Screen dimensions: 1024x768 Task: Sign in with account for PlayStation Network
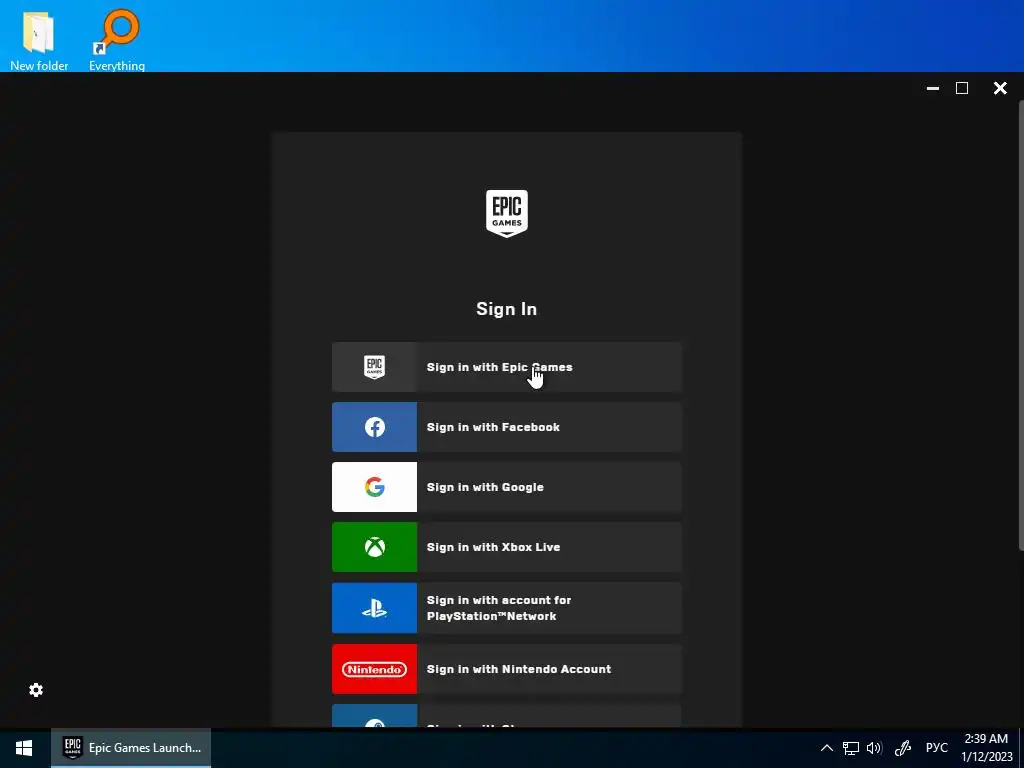click(507, 608)
